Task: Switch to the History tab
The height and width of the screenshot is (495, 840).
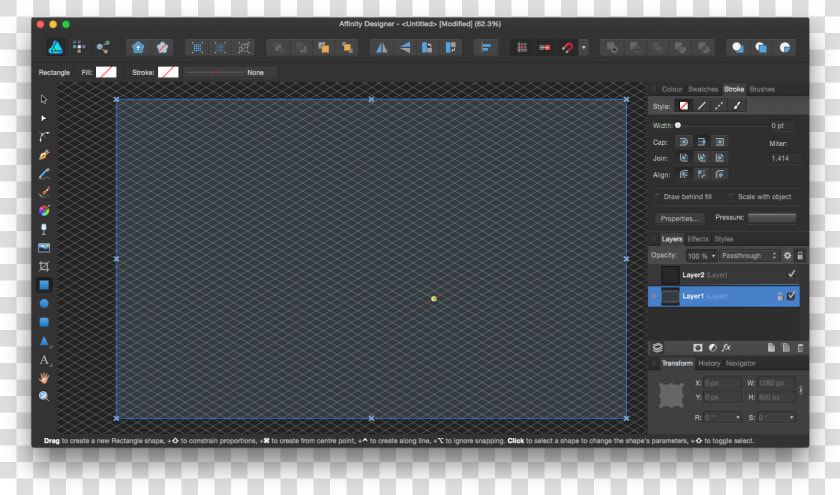Action: (709, 363)
